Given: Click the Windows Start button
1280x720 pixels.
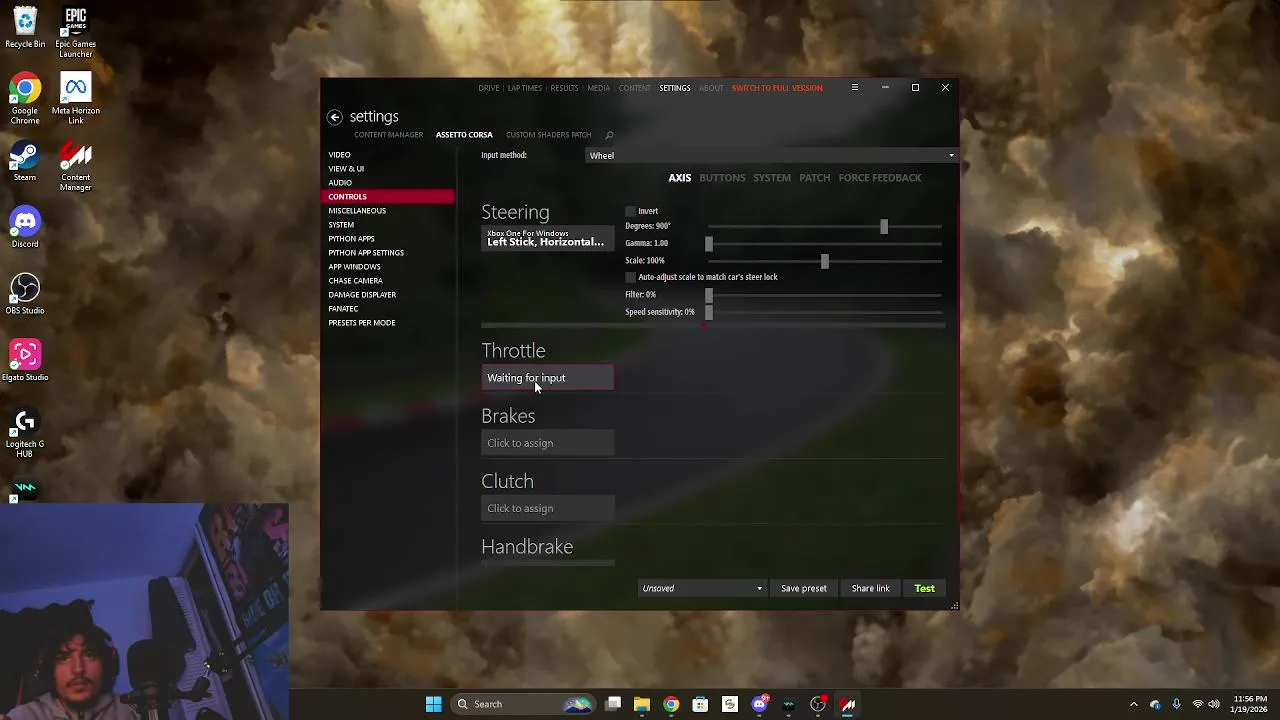Looking at the screenshot, I should pos(434,704).
